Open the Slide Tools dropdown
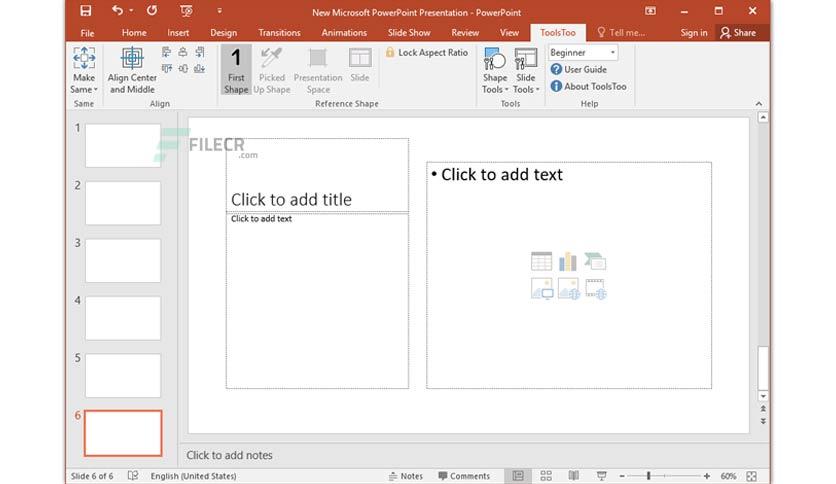This screenshot has width=836, height=484. coord(526,70)
